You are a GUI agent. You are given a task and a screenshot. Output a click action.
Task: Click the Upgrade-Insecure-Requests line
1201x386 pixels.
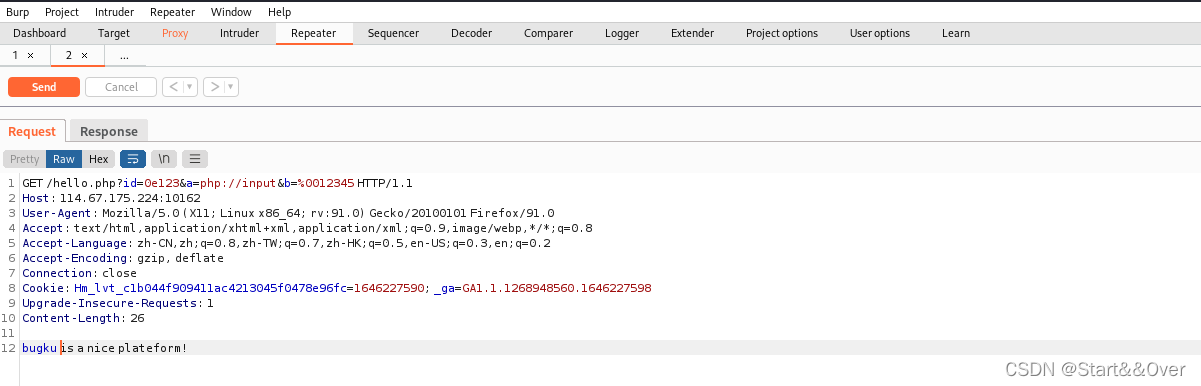(x=118, y=303)
